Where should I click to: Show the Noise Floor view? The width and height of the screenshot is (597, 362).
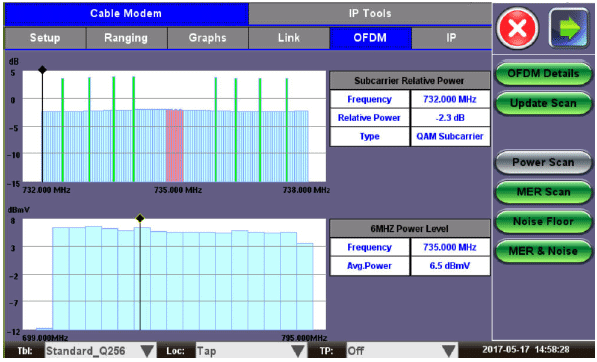coord(543,222)
